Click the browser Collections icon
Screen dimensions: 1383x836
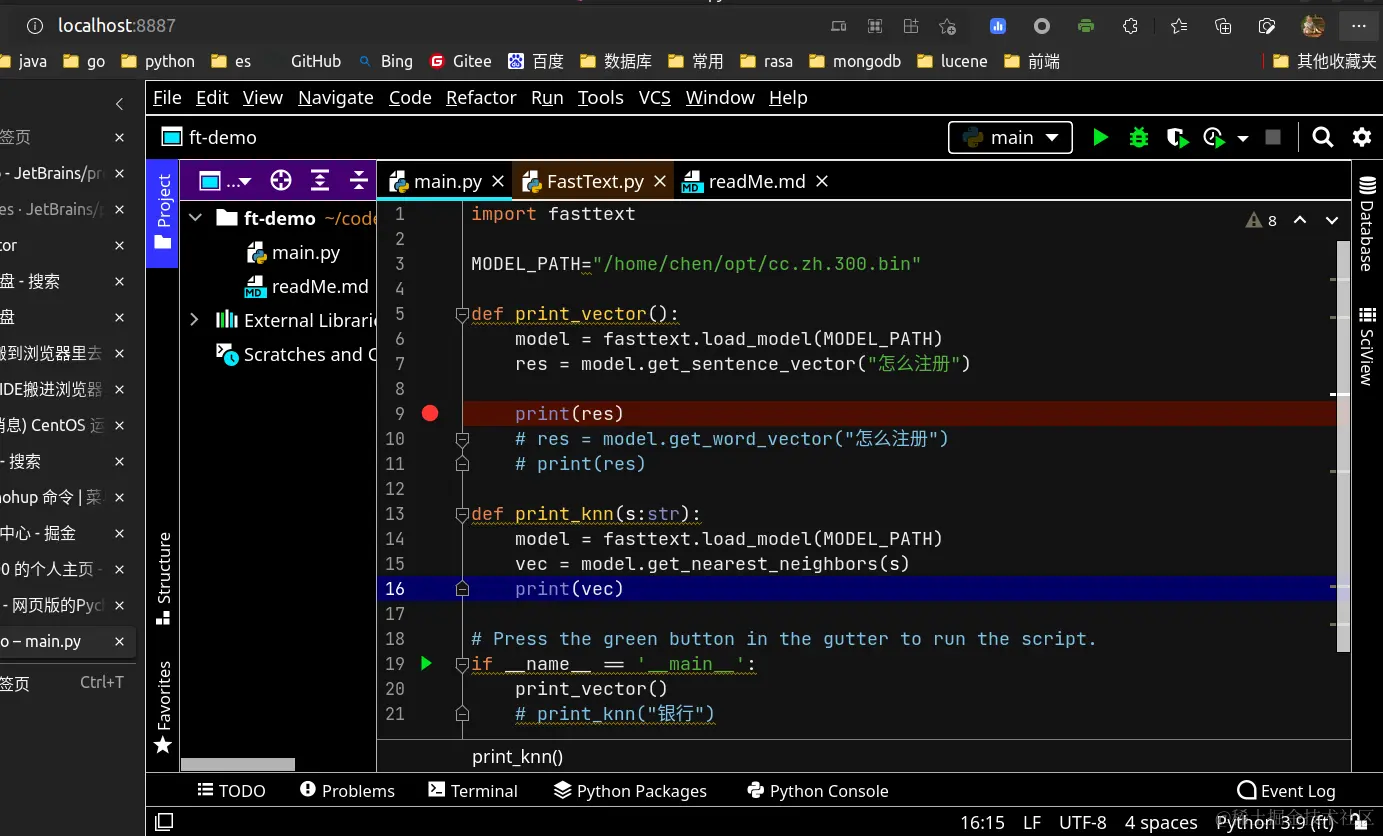click(x=1223, y=26)
